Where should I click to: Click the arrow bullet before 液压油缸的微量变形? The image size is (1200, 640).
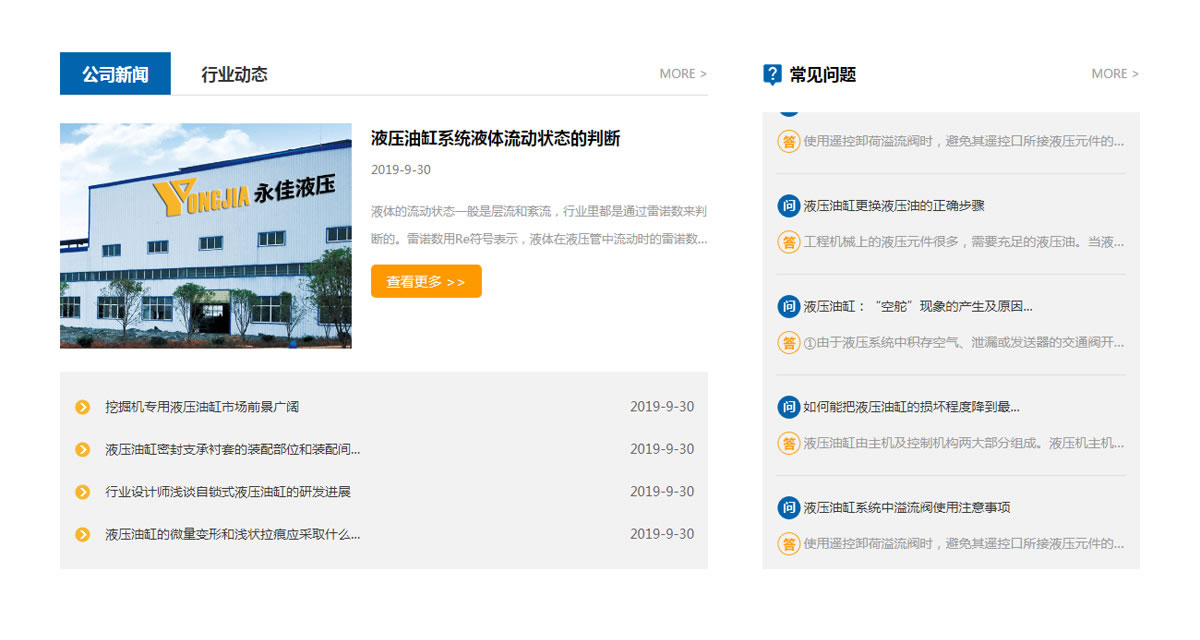click(83, 535)
